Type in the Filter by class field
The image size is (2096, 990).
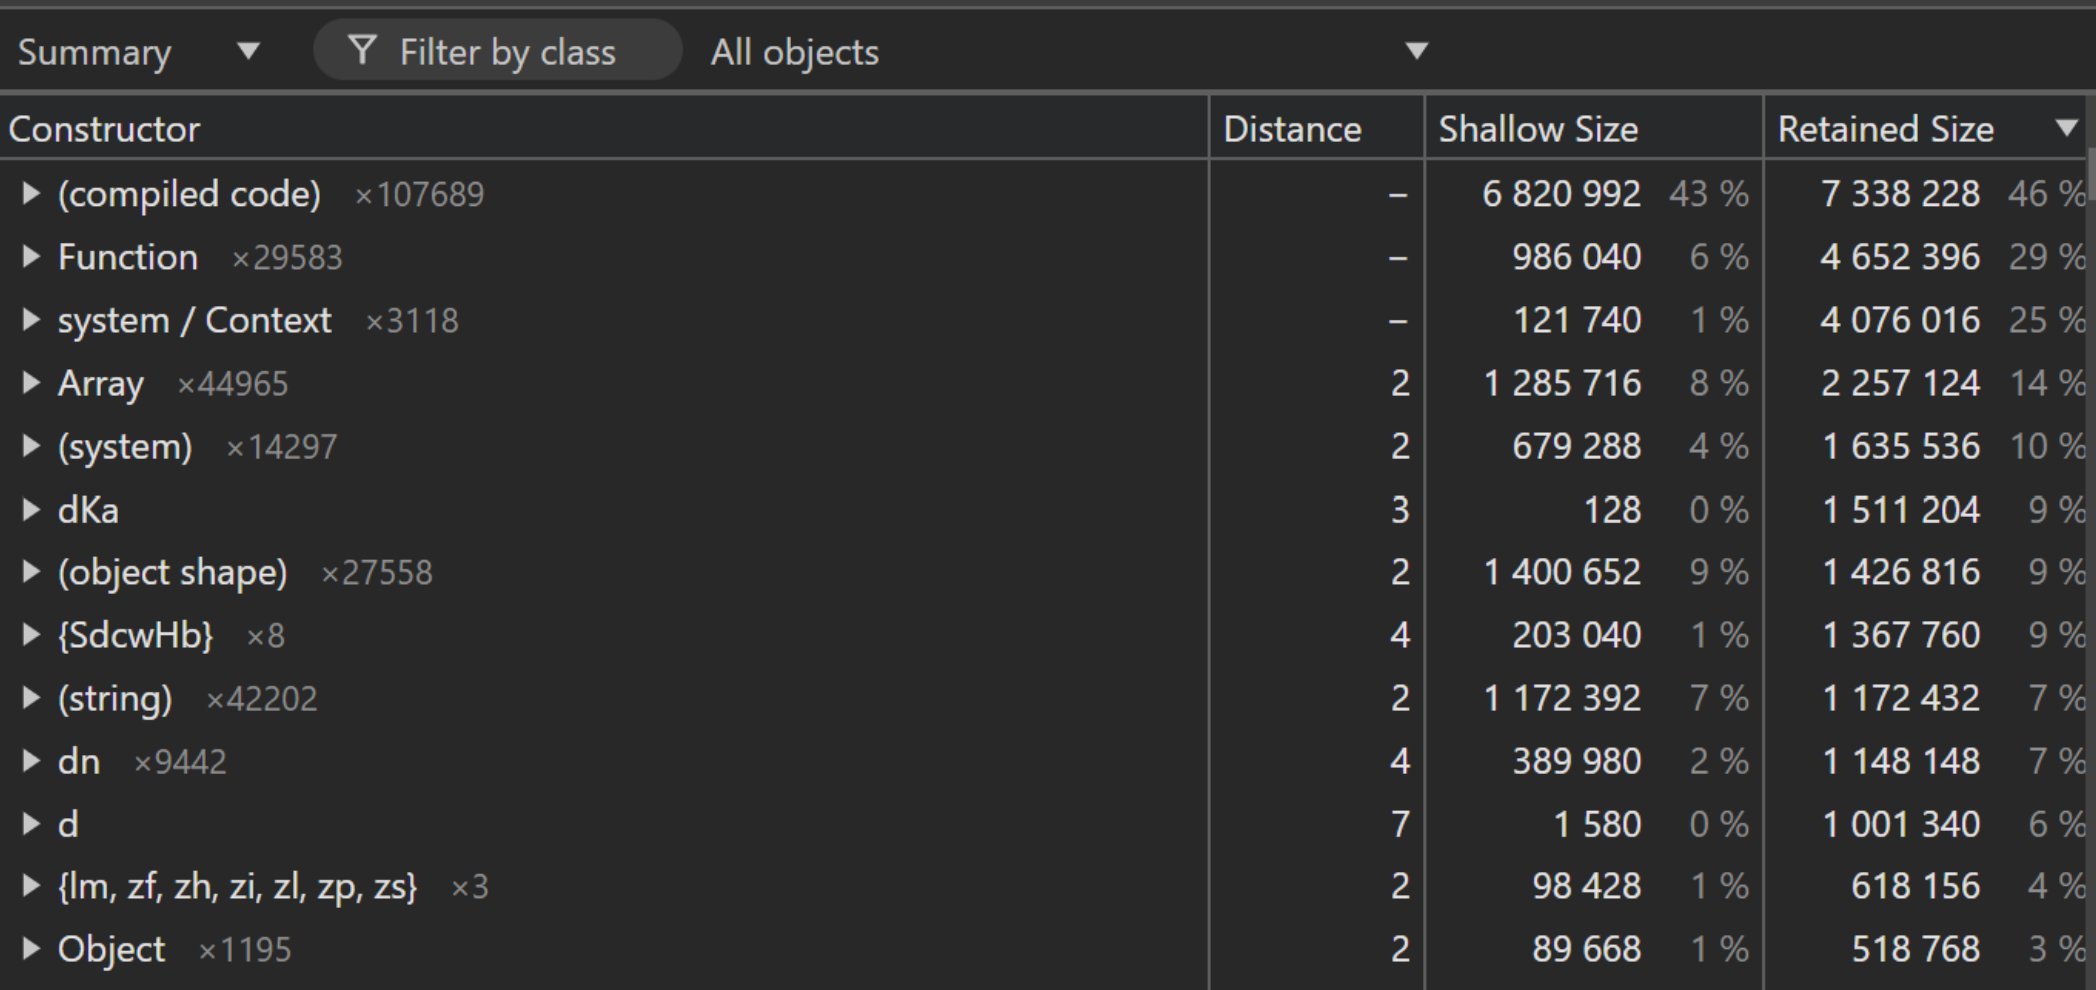(507, 52)
